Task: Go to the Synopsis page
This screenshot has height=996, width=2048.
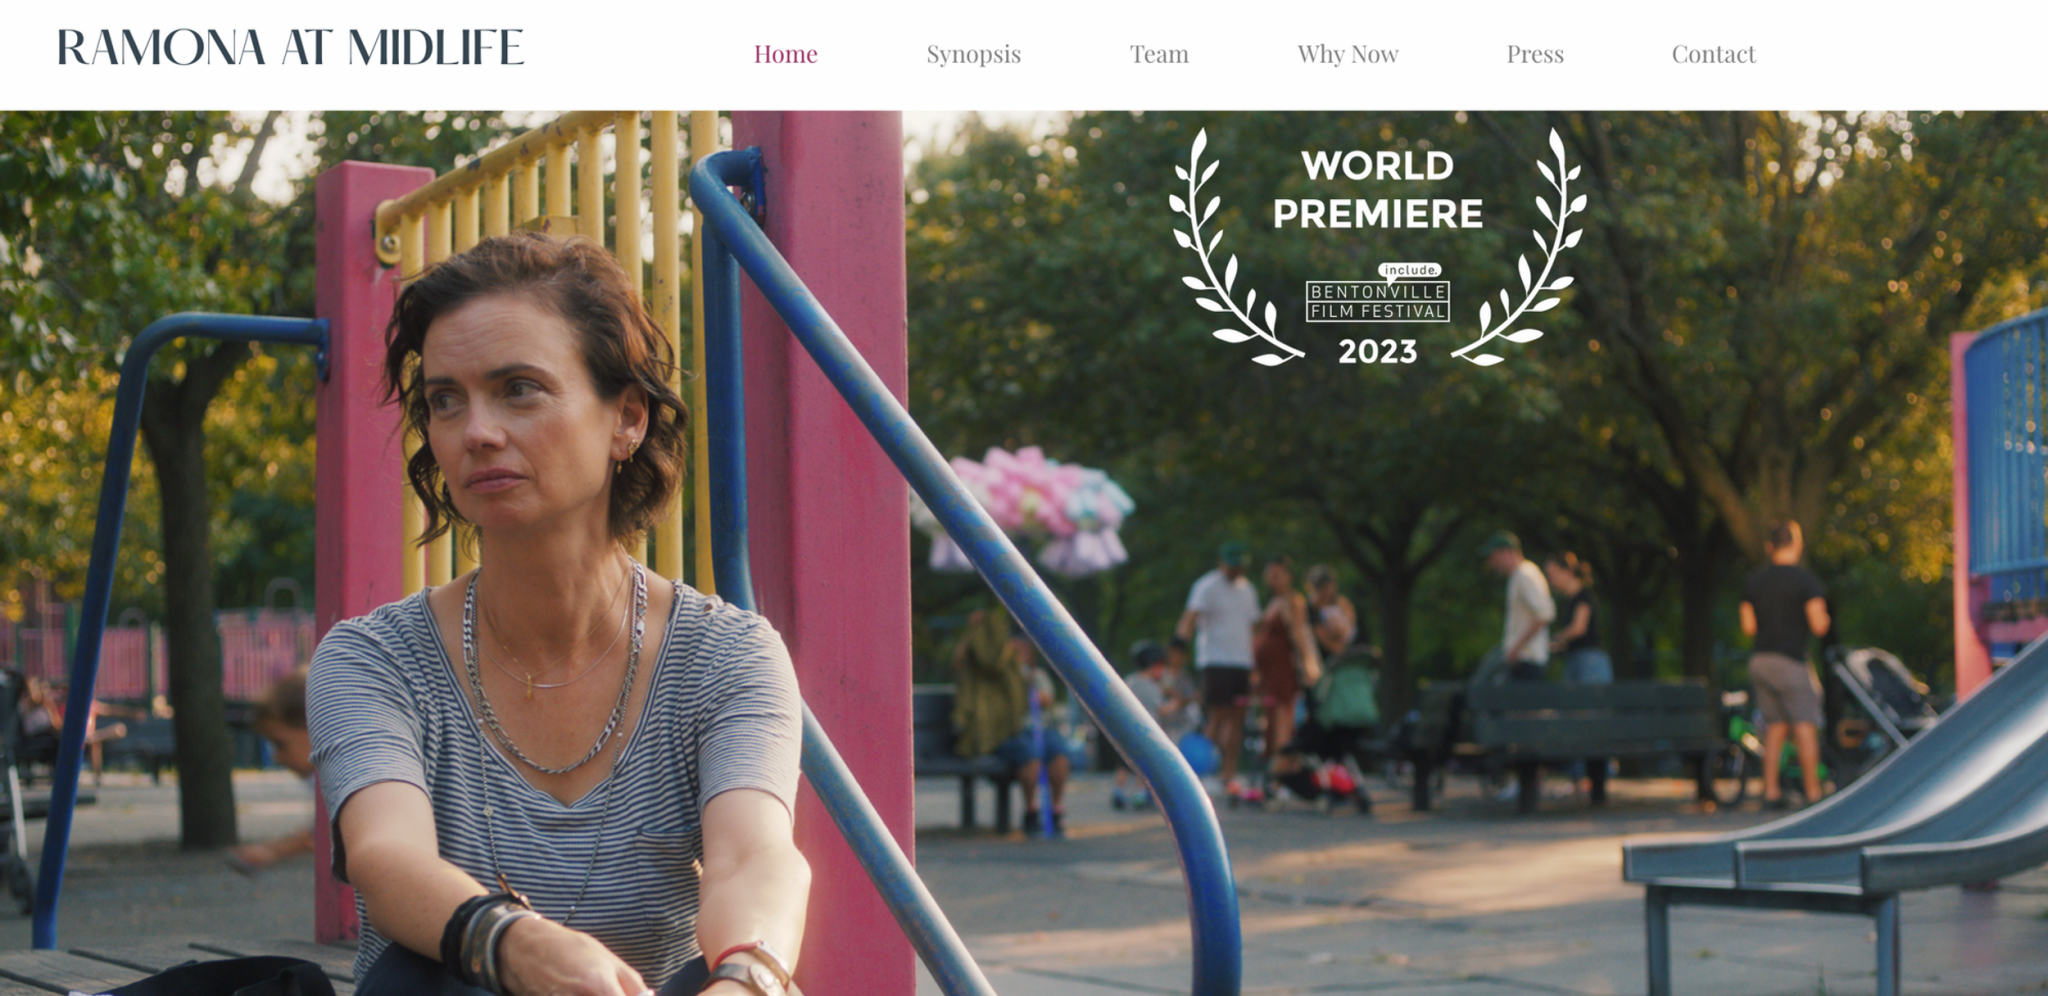Action: coord(973,54)
